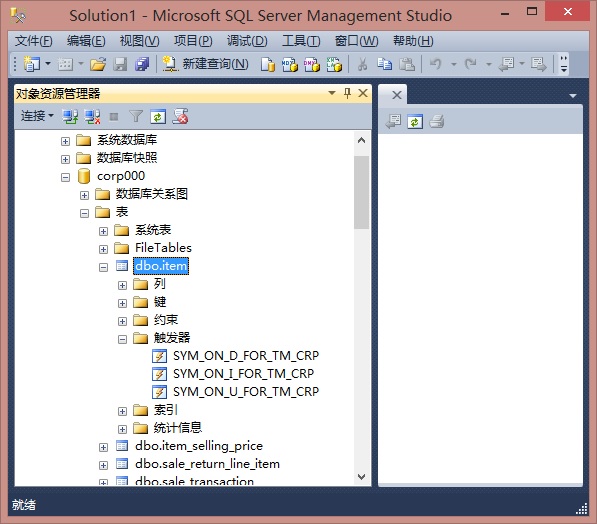Open the 工具(T) menu
Screen dimensions: 597x524
click(301, 41)
